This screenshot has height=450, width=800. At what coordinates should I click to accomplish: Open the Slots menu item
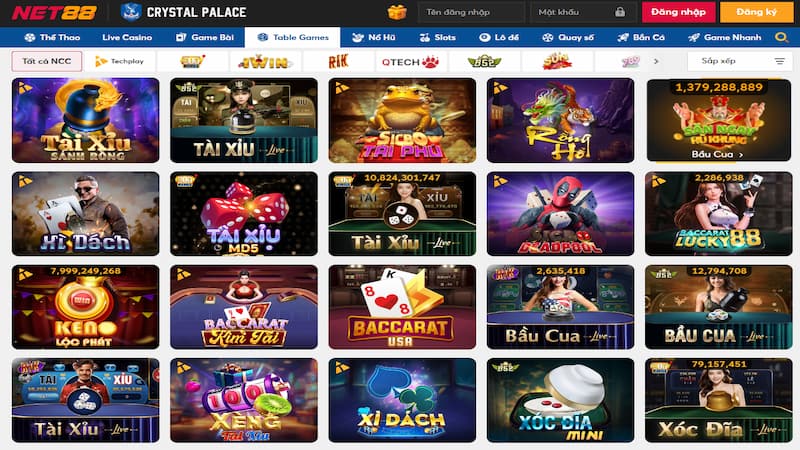(x=438, y=37)
